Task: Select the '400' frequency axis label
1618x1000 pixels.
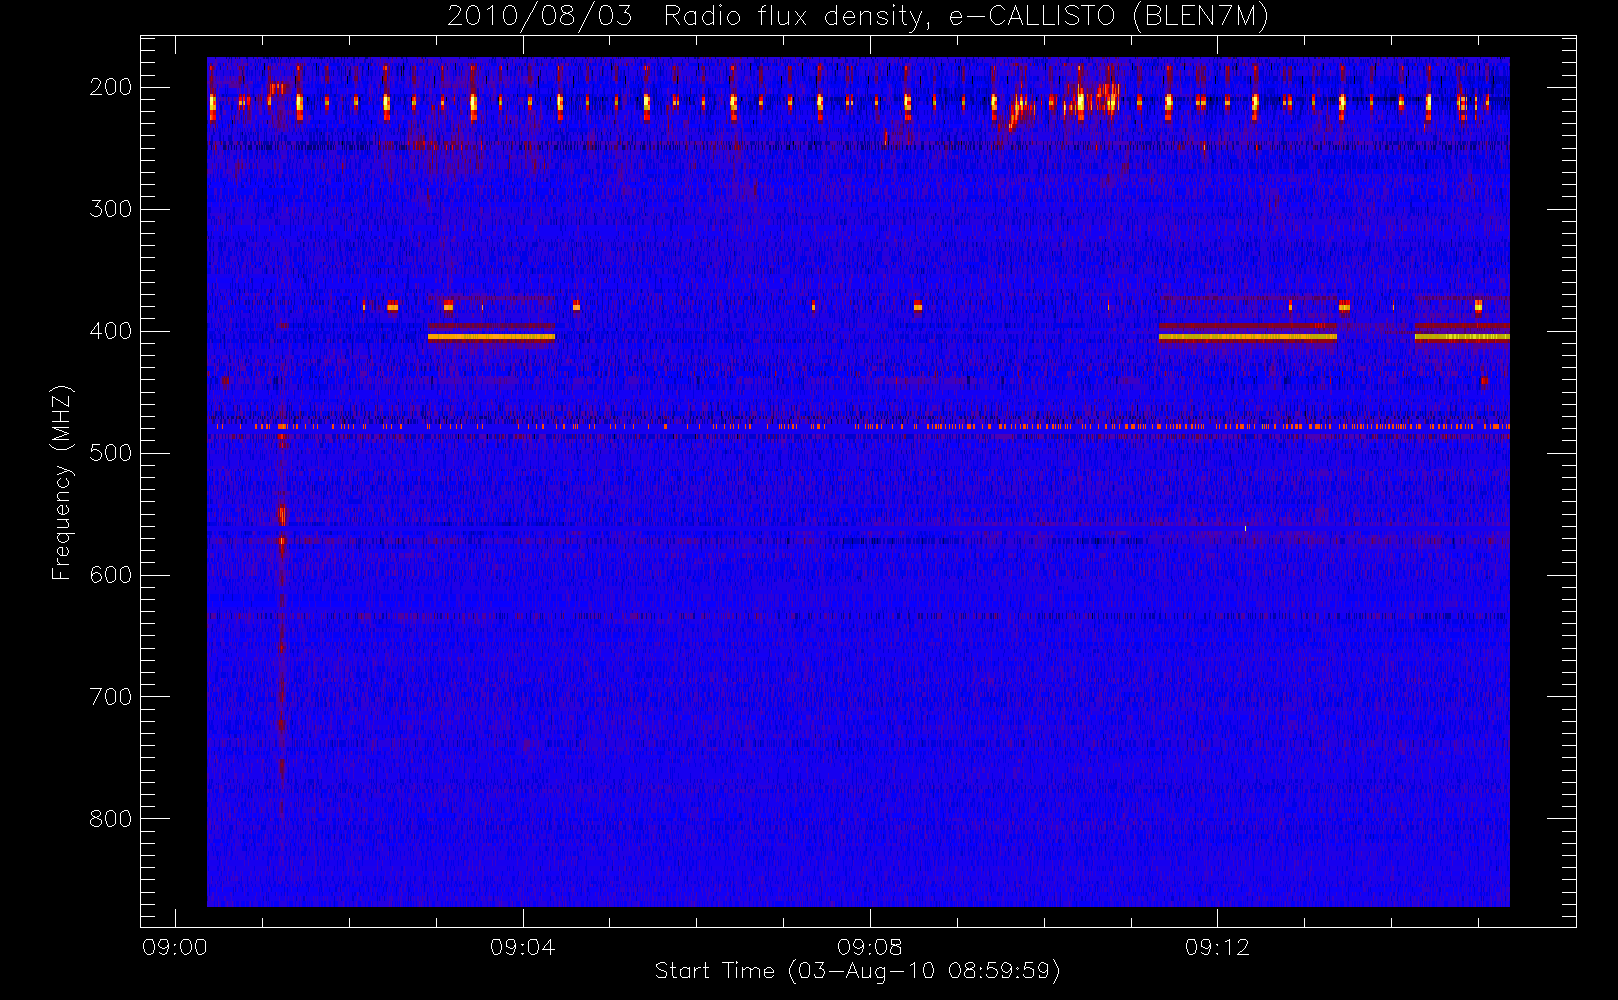Action: click(x=110, y=331)
